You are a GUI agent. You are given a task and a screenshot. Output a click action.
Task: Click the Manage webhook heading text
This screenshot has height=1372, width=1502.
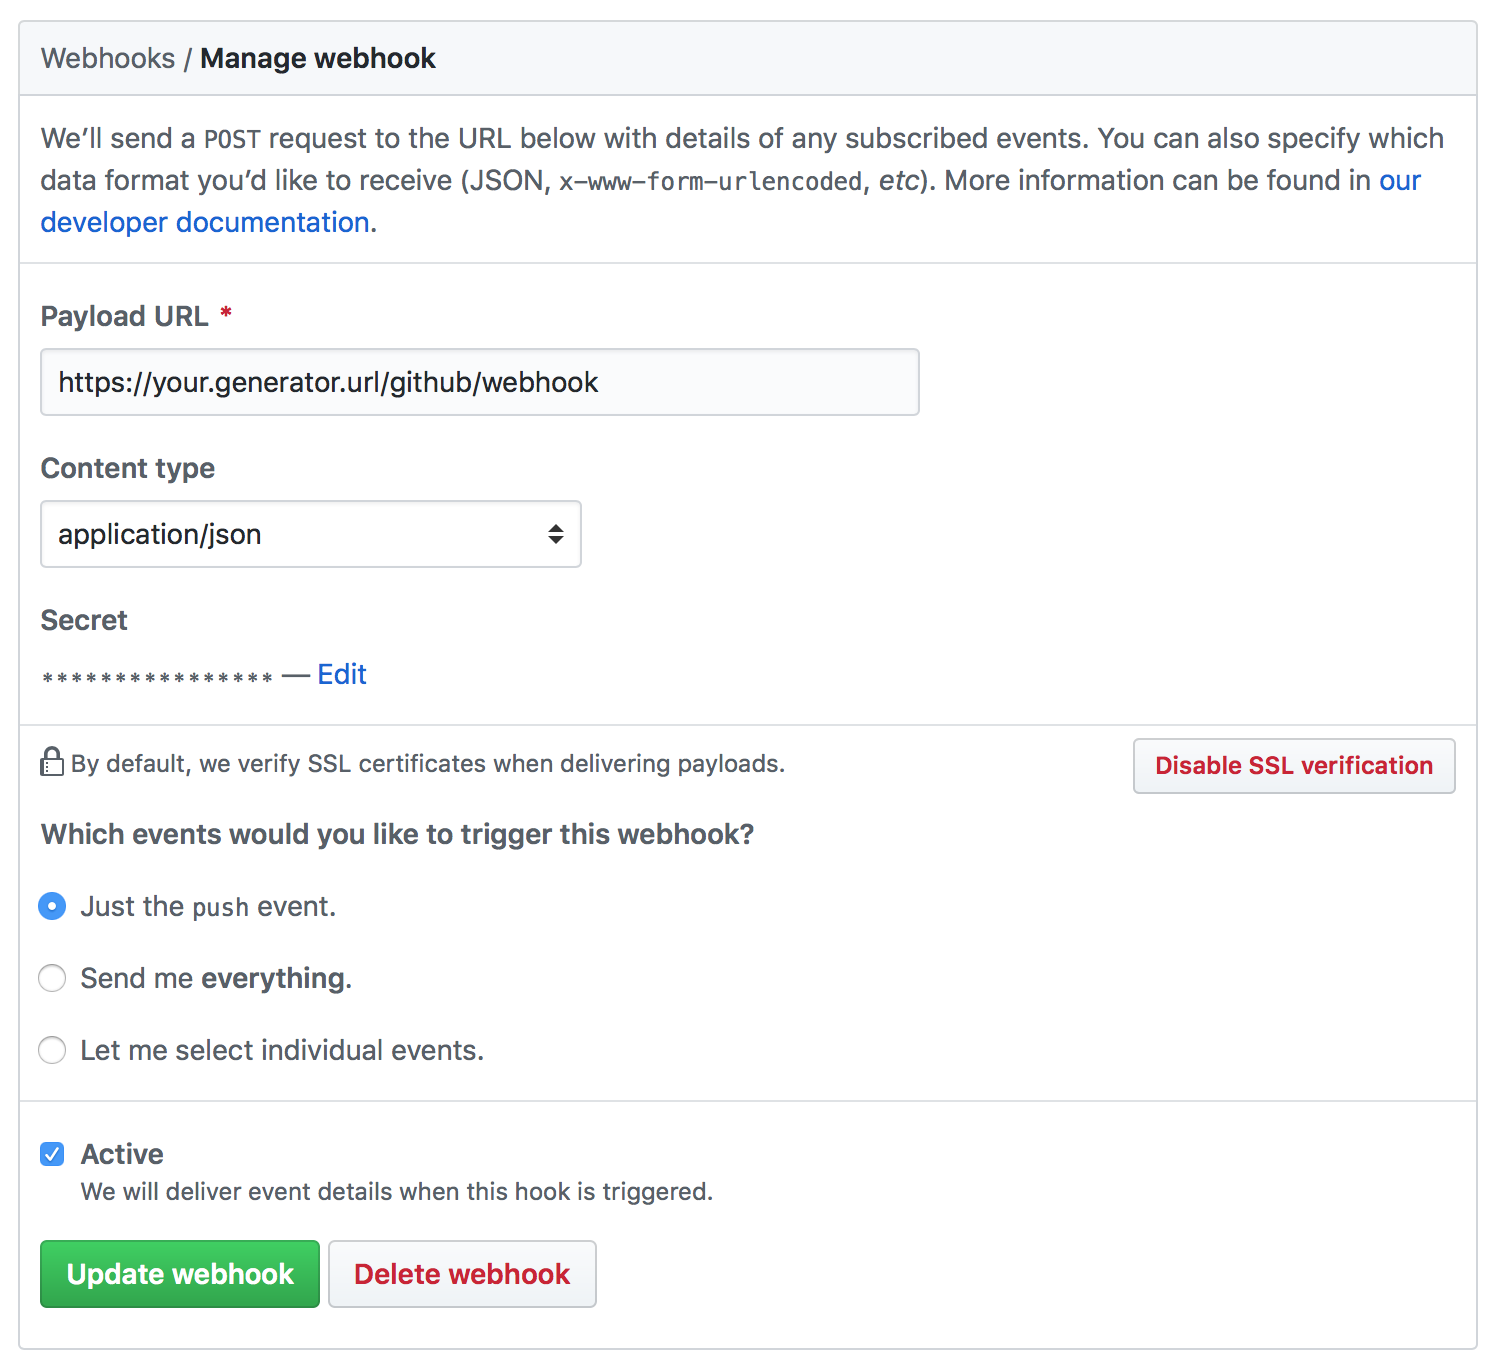[318, 59]
